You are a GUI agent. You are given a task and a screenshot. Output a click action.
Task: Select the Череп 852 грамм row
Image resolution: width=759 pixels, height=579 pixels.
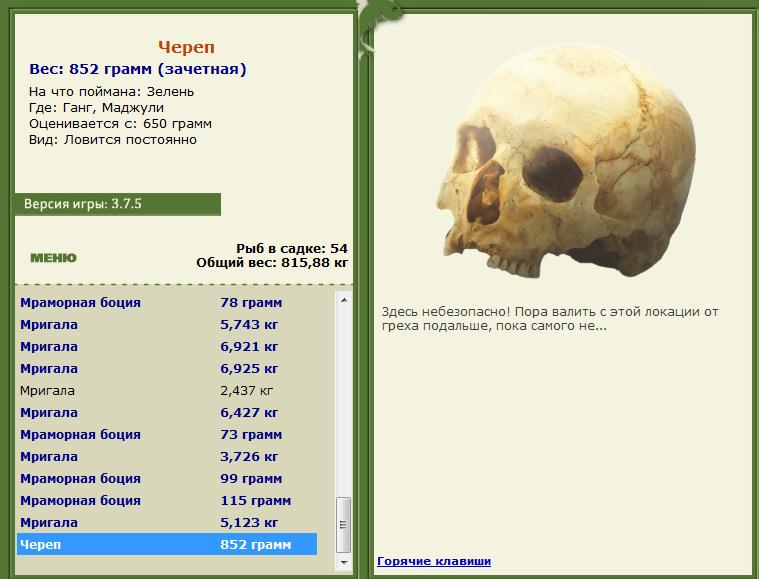167,544
